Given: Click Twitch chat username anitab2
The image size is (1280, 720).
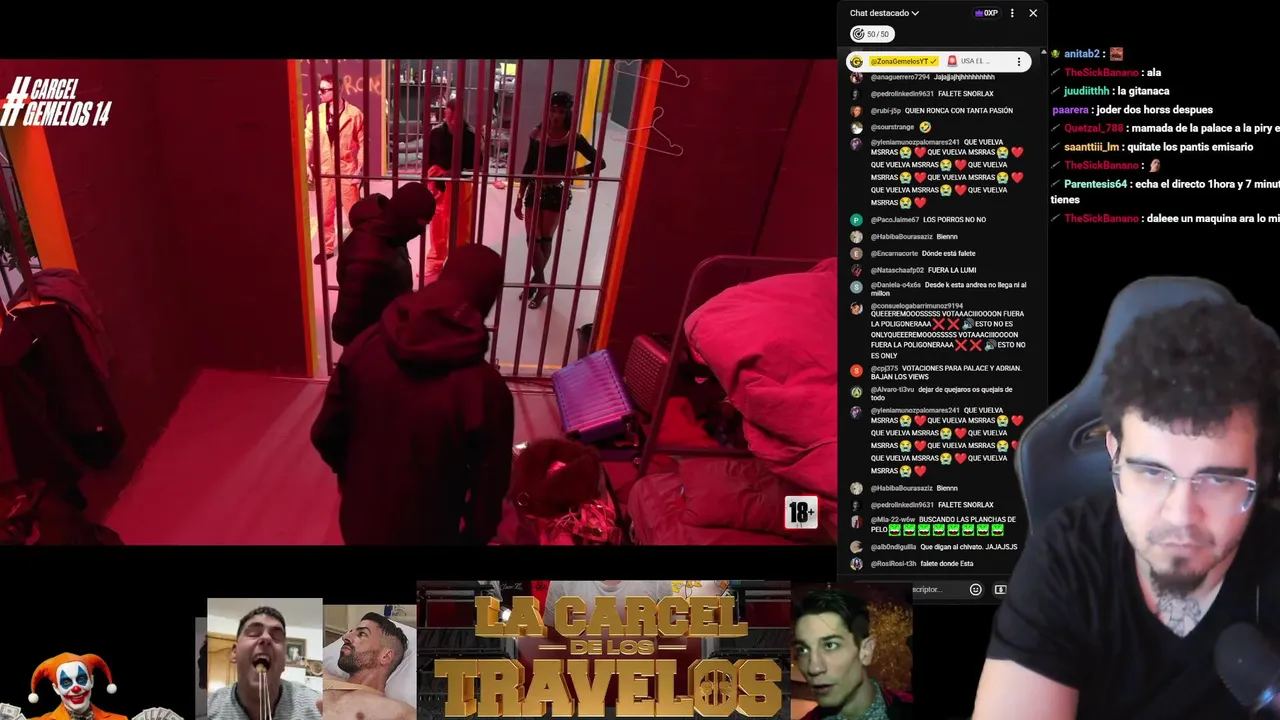Looking at the screenshot, I should click(1082, 54).
